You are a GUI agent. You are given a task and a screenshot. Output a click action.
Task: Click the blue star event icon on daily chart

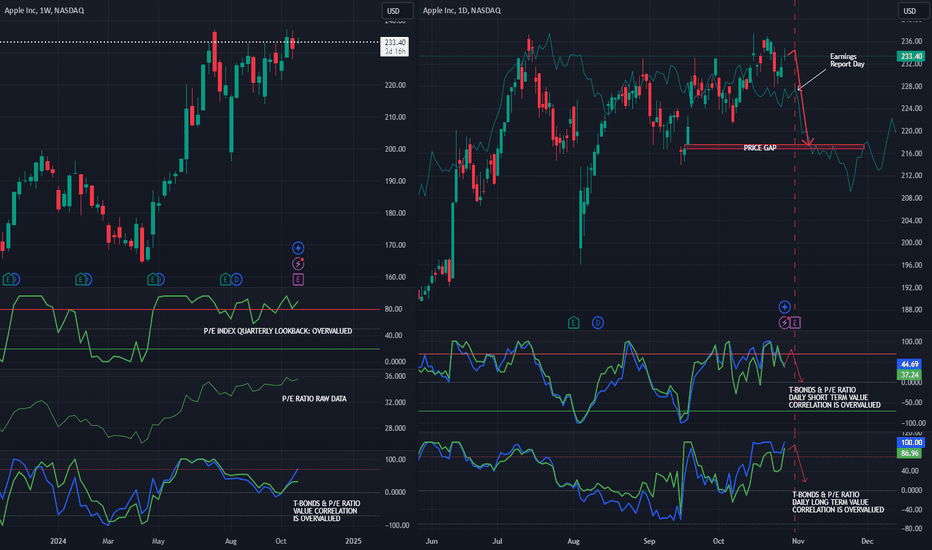(x=785, y=307)
